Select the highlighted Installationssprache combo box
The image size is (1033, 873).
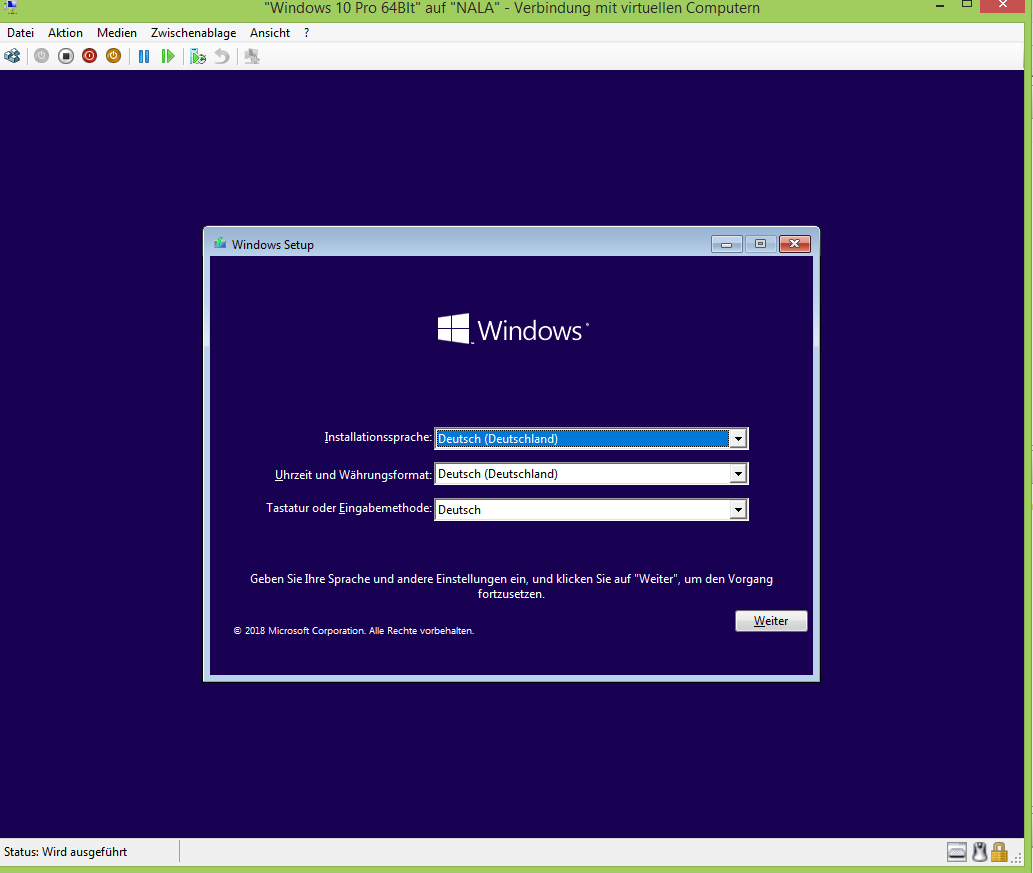[591, 439]
